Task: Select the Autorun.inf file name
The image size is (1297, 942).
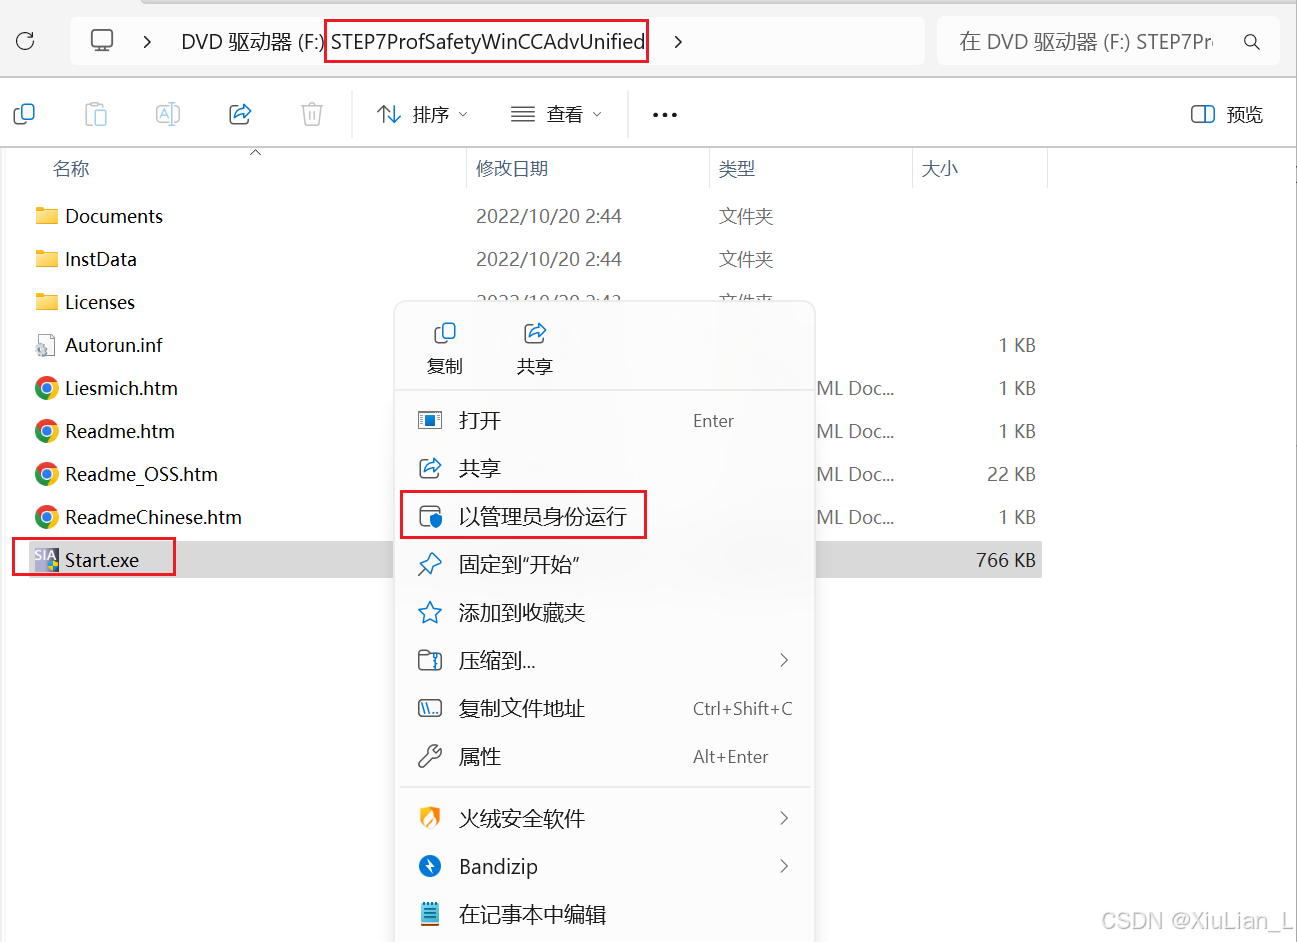Action: pyautogui.click(x=114, y=345)
